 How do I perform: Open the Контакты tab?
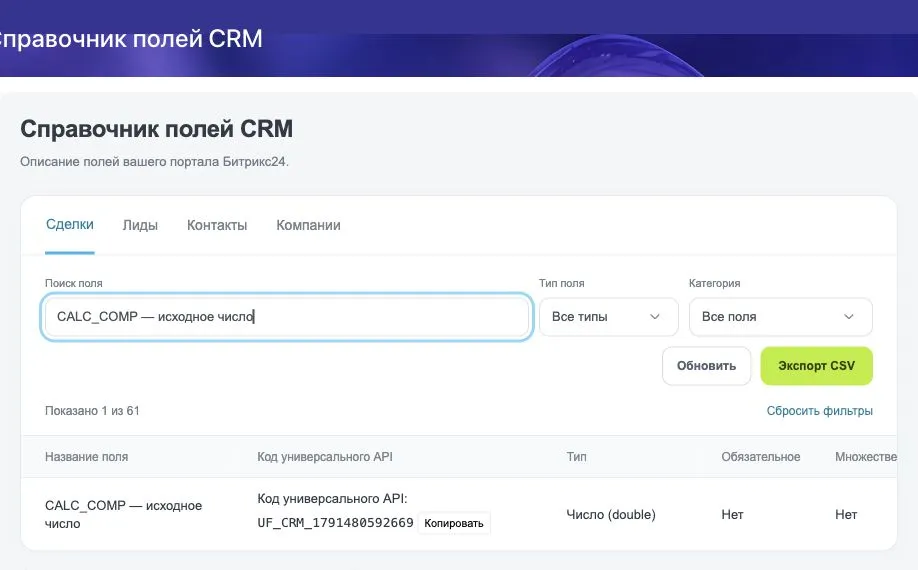pos(217,225)
